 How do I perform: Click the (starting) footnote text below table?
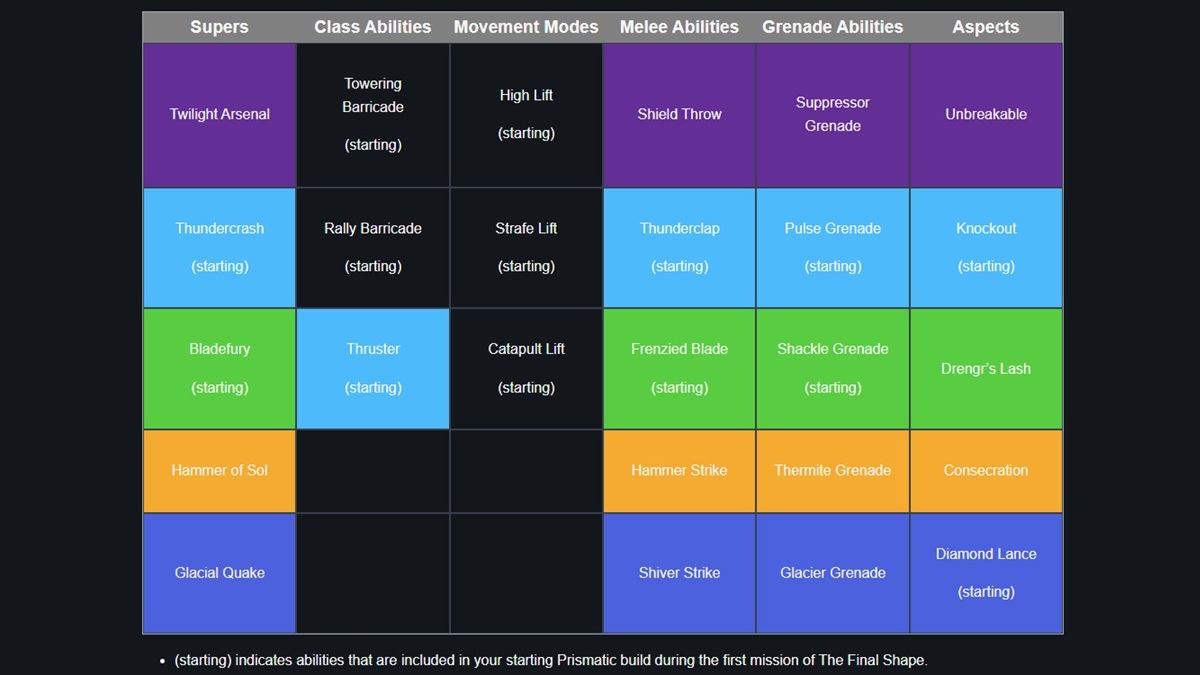(x=550, y=660)
